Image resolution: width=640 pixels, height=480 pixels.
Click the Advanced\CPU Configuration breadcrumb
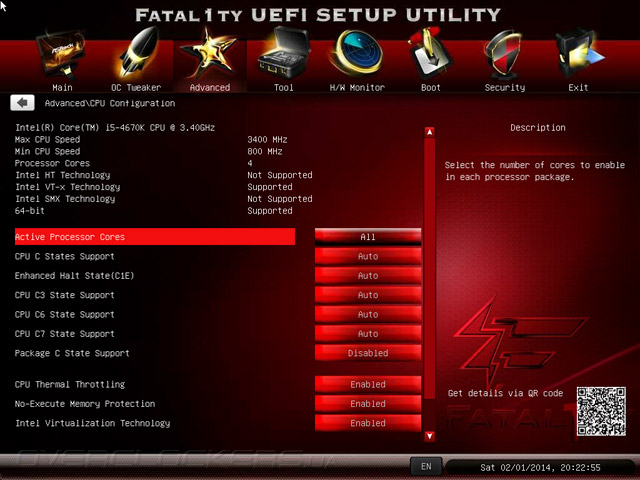[x=110, y=103]
